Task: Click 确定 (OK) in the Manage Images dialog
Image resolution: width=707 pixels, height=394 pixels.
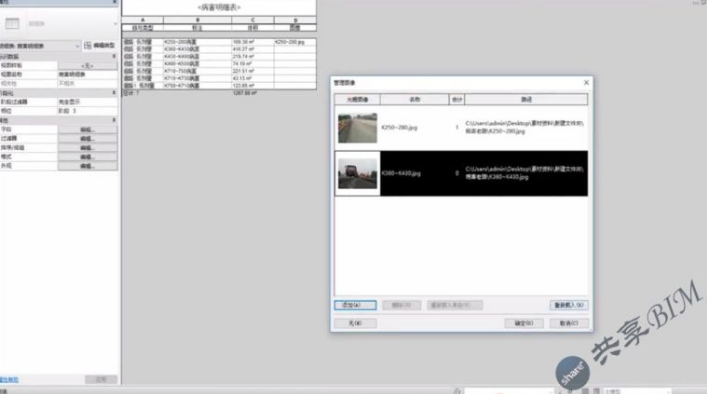Action: 524,323
